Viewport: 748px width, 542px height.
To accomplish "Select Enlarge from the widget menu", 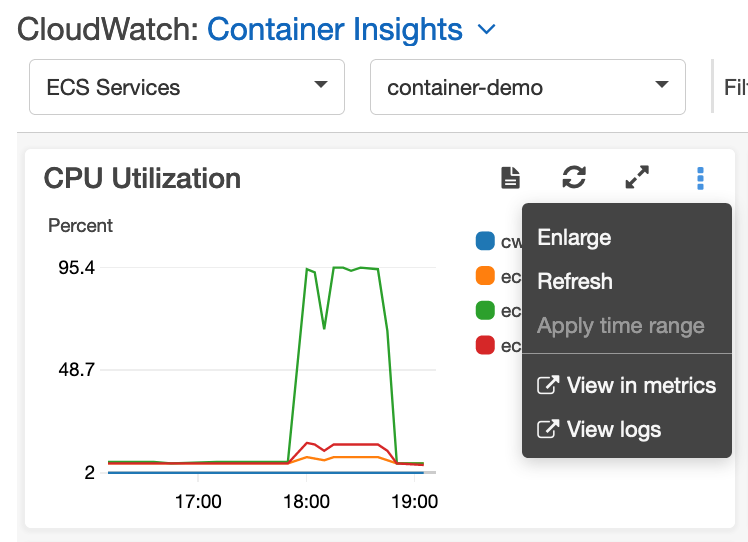I will 574,237.
